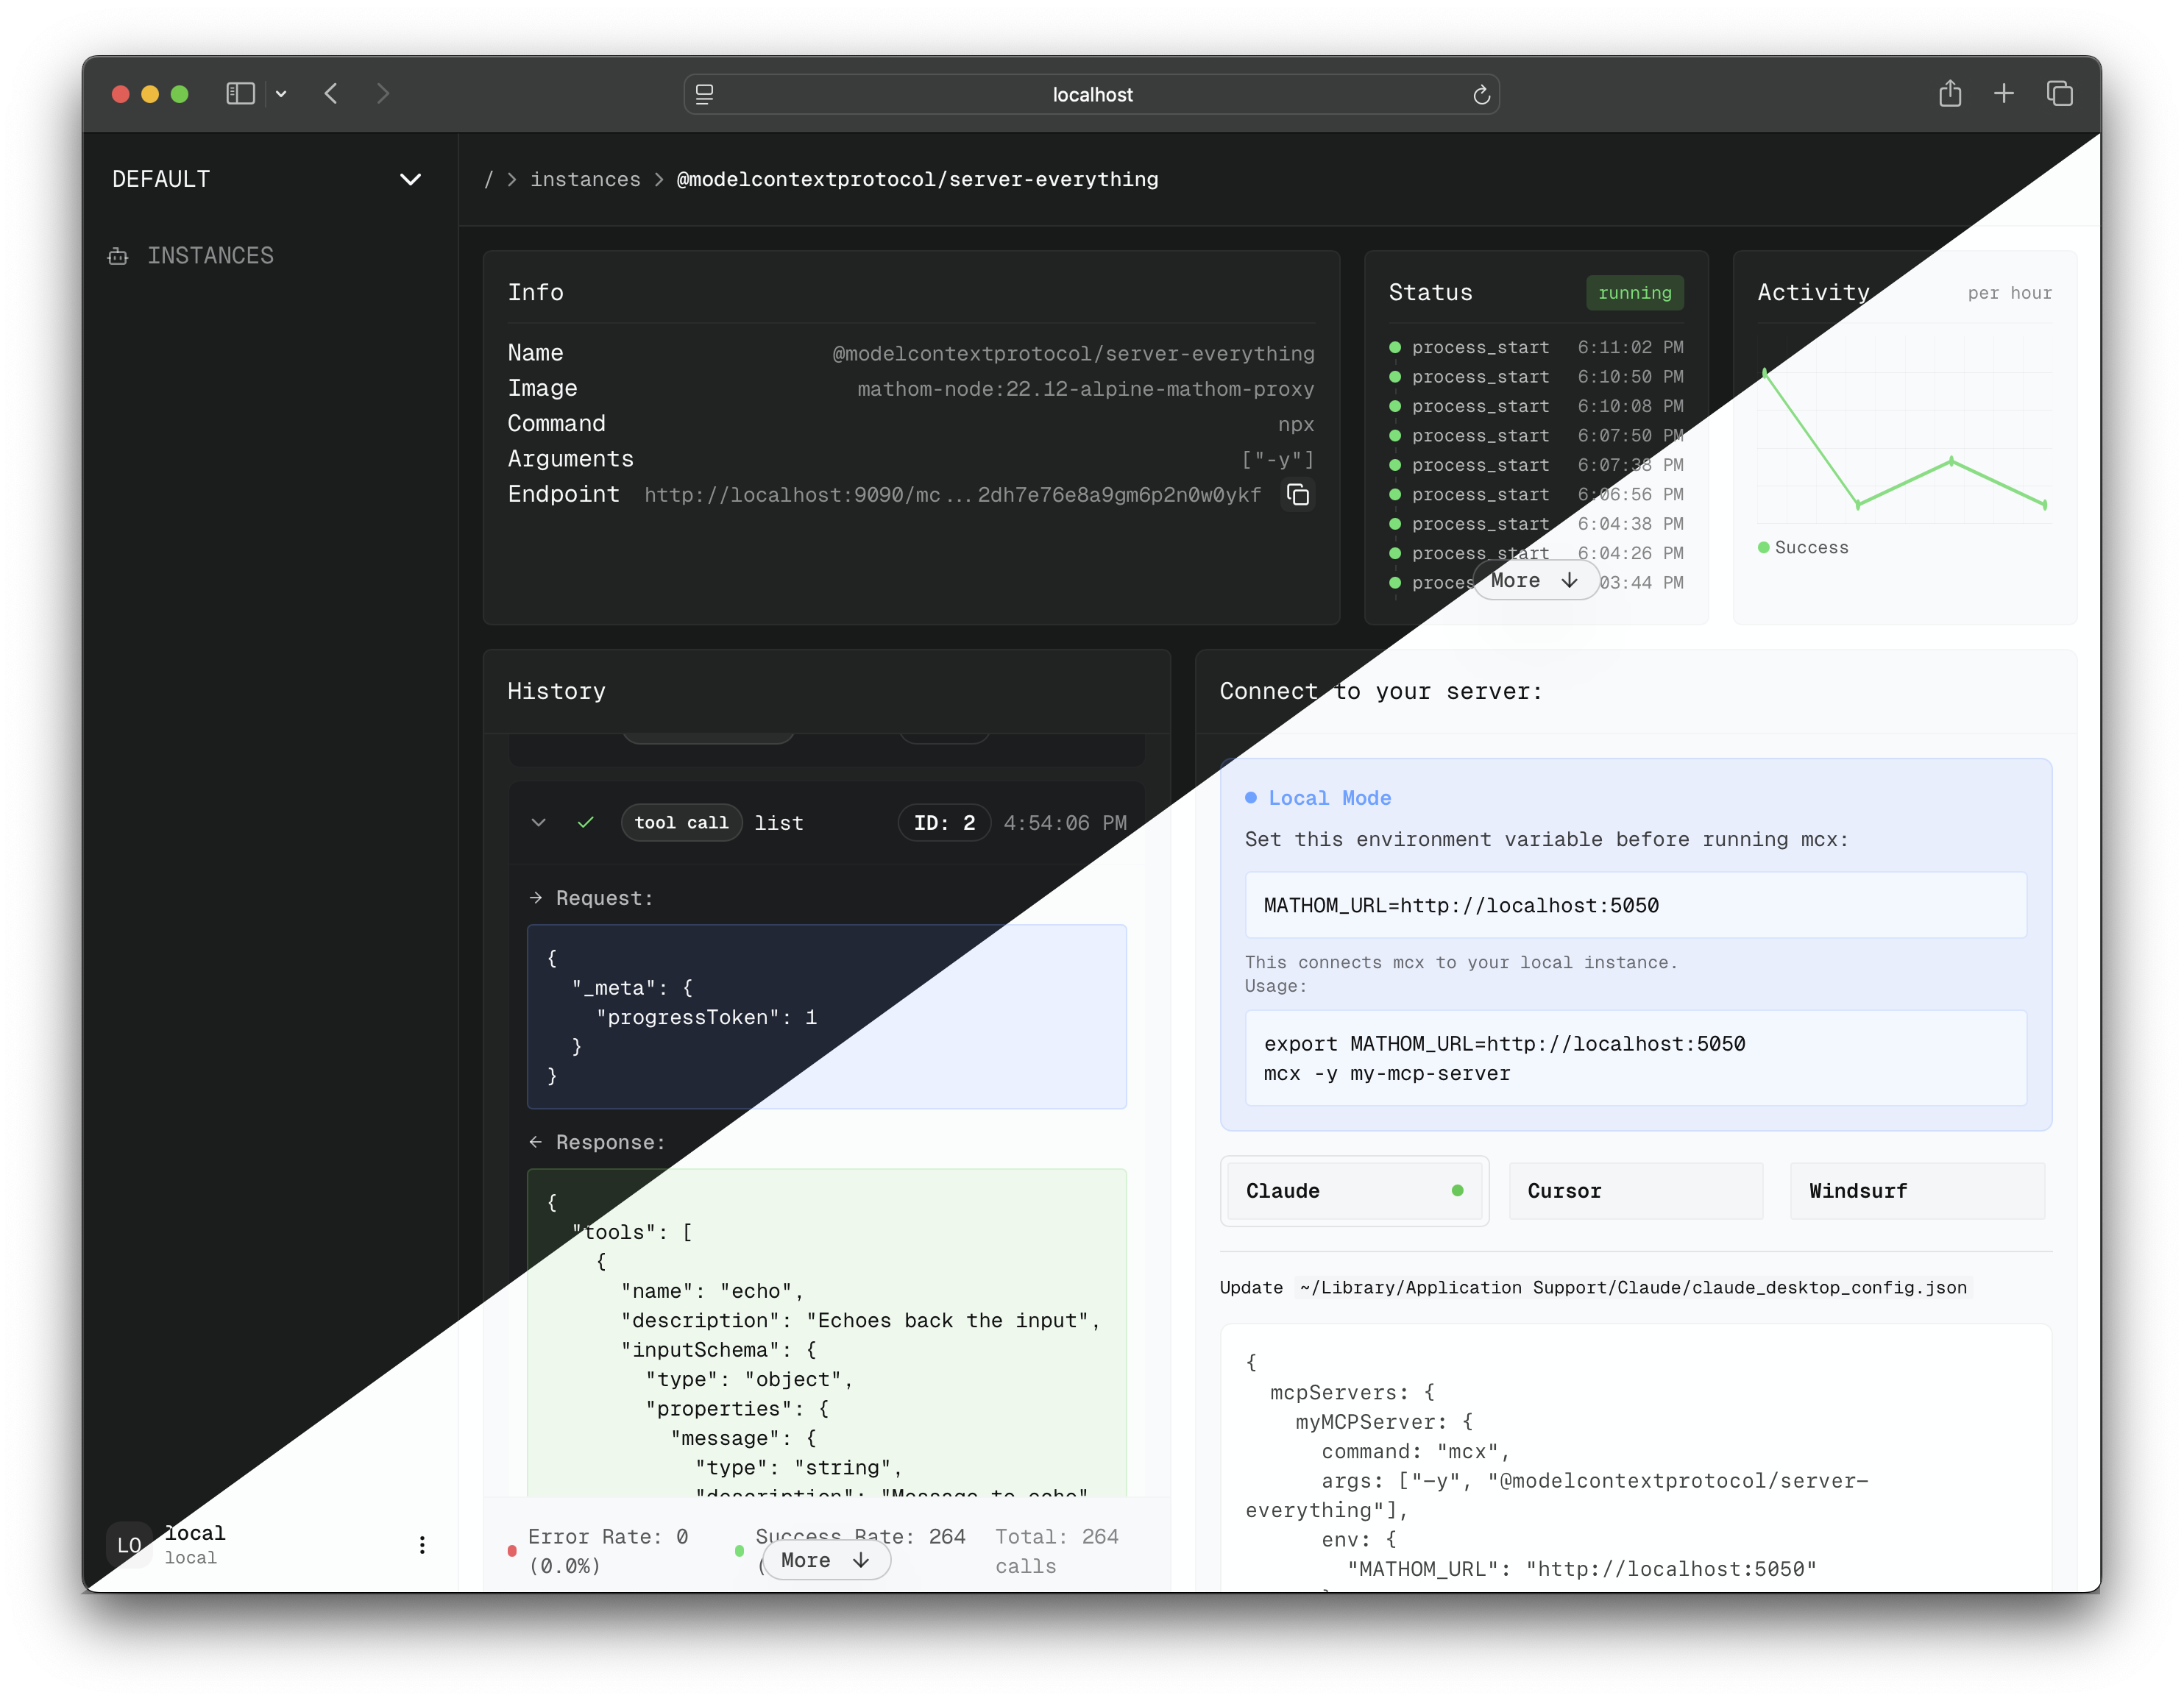Select the Cursor client tab
The height and width of the screenshot is (1701, 2184).
pos(1636,1191)
